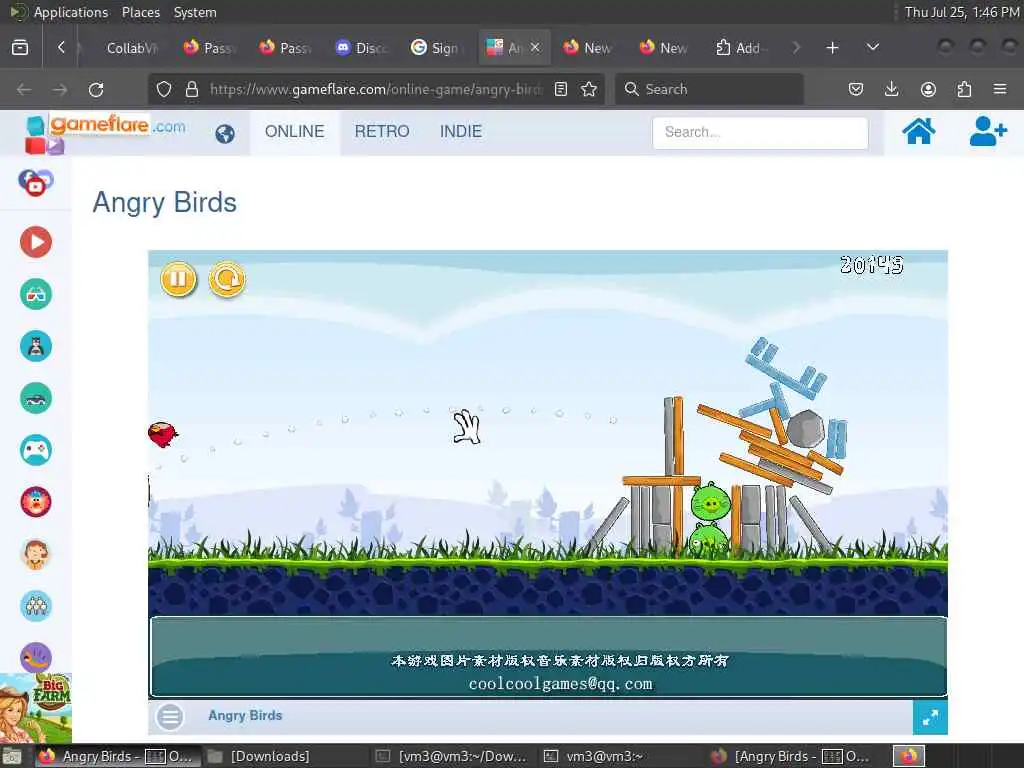The width and height of the screenshot is (1024, 768).
Task: Switch to the Add-ons tab
Action: tap(742, 48)
